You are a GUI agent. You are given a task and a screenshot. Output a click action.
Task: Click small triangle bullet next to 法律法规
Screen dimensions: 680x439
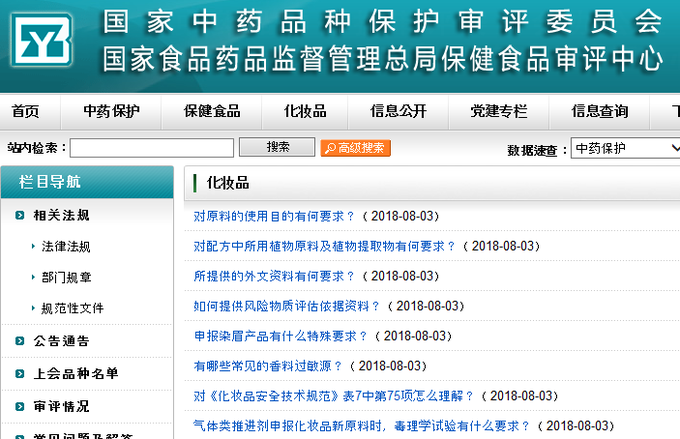point(33,246)
